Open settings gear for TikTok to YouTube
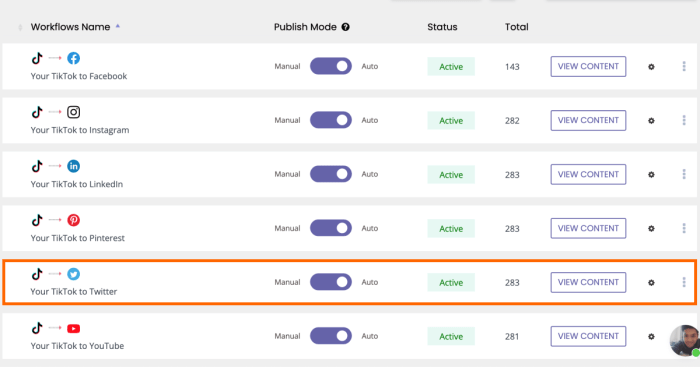The width and height of the screenshot is (700, 367). click(651, 337)
